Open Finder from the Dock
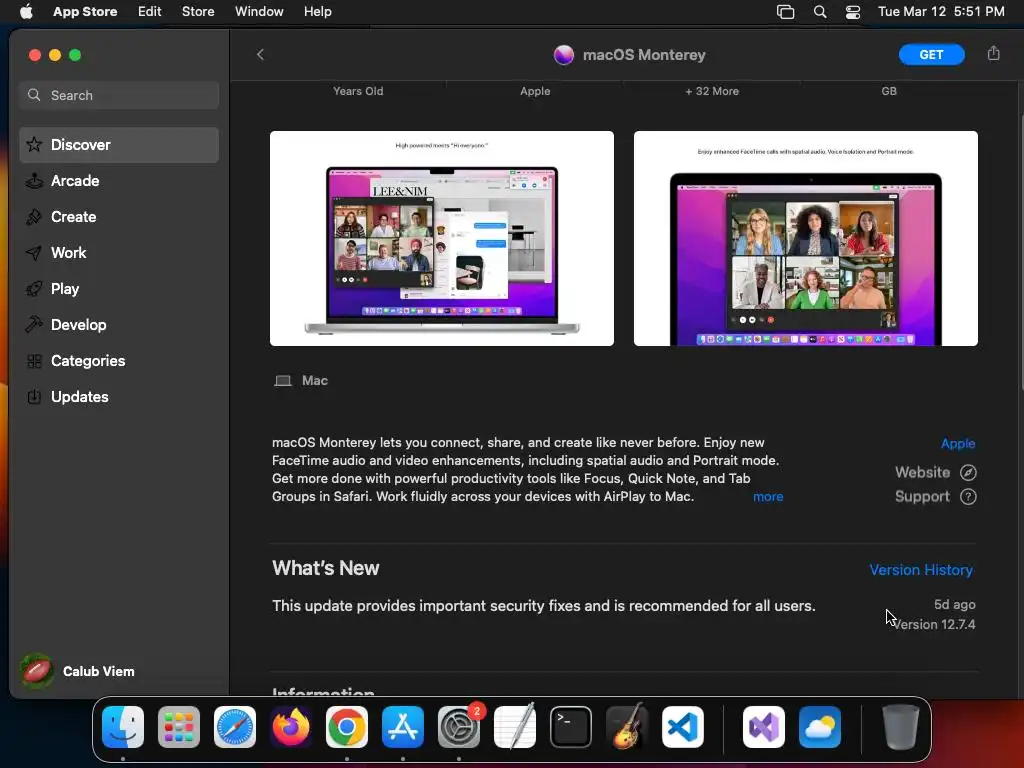1024x768 pixels. pyautogui.click(x=123, y=727)
